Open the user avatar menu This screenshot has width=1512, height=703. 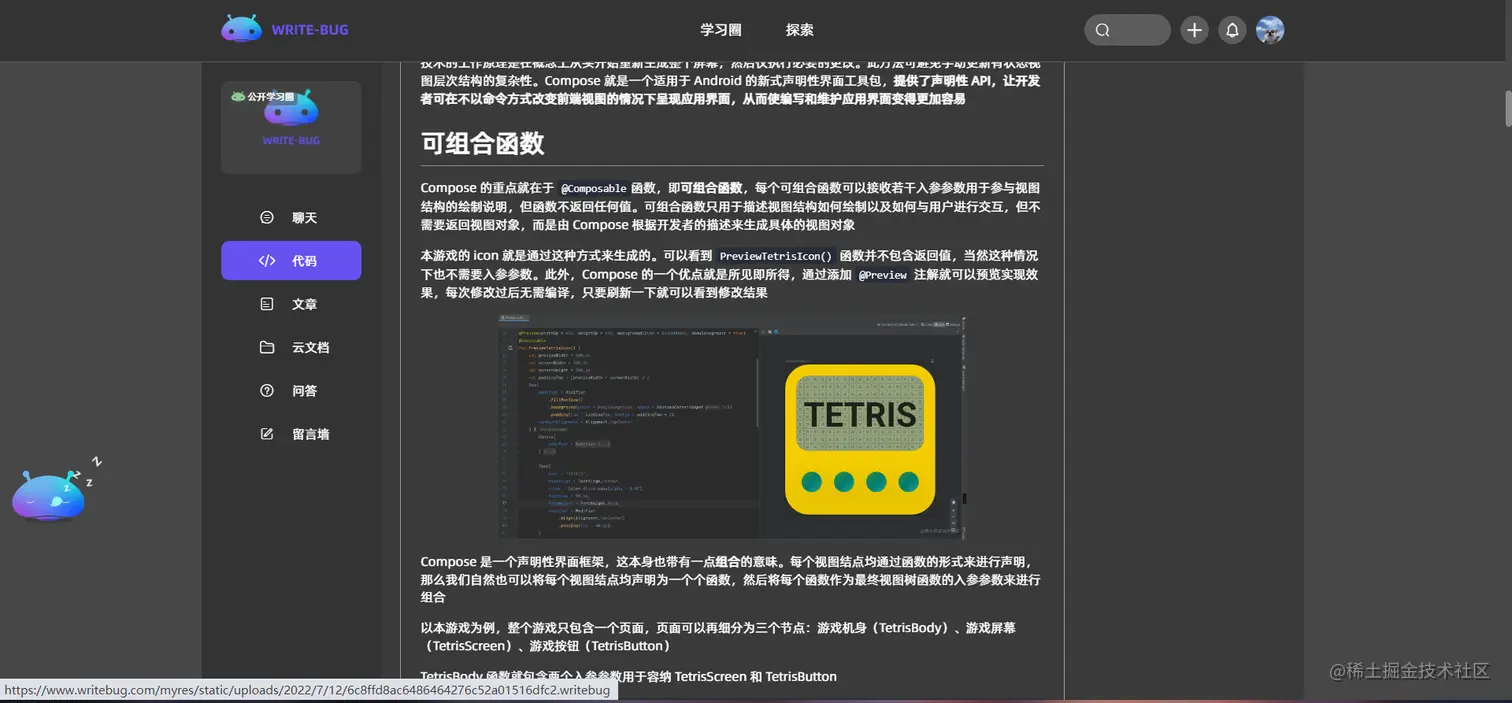pyautogui.click(x=1270, y=30)
